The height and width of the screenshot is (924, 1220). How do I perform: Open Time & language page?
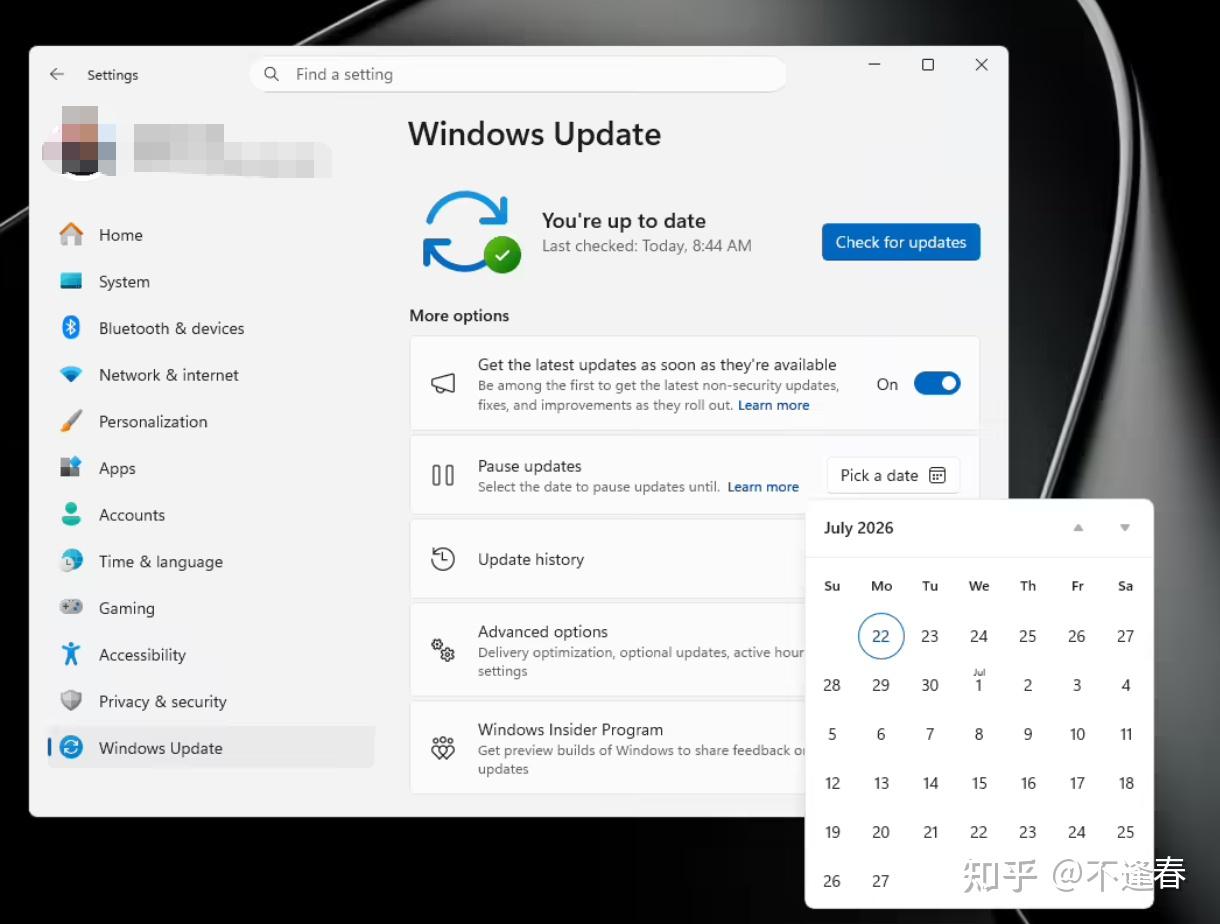click(211, 561)
